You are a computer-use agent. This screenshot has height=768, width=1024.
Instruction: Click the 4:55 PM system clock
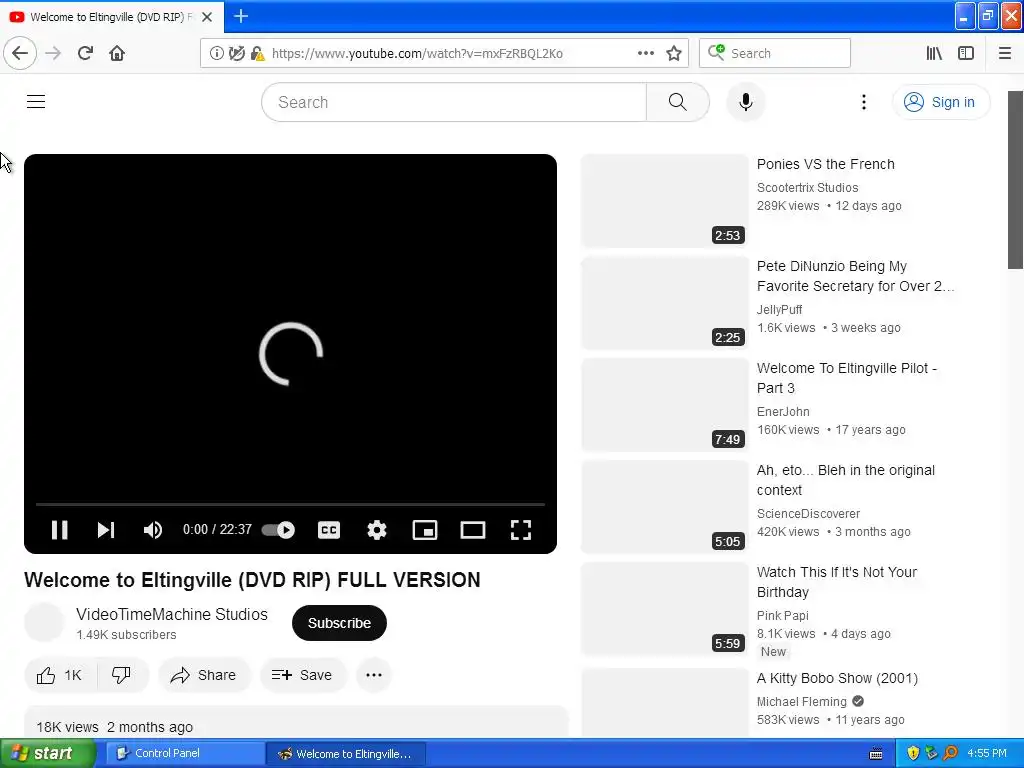987,754
